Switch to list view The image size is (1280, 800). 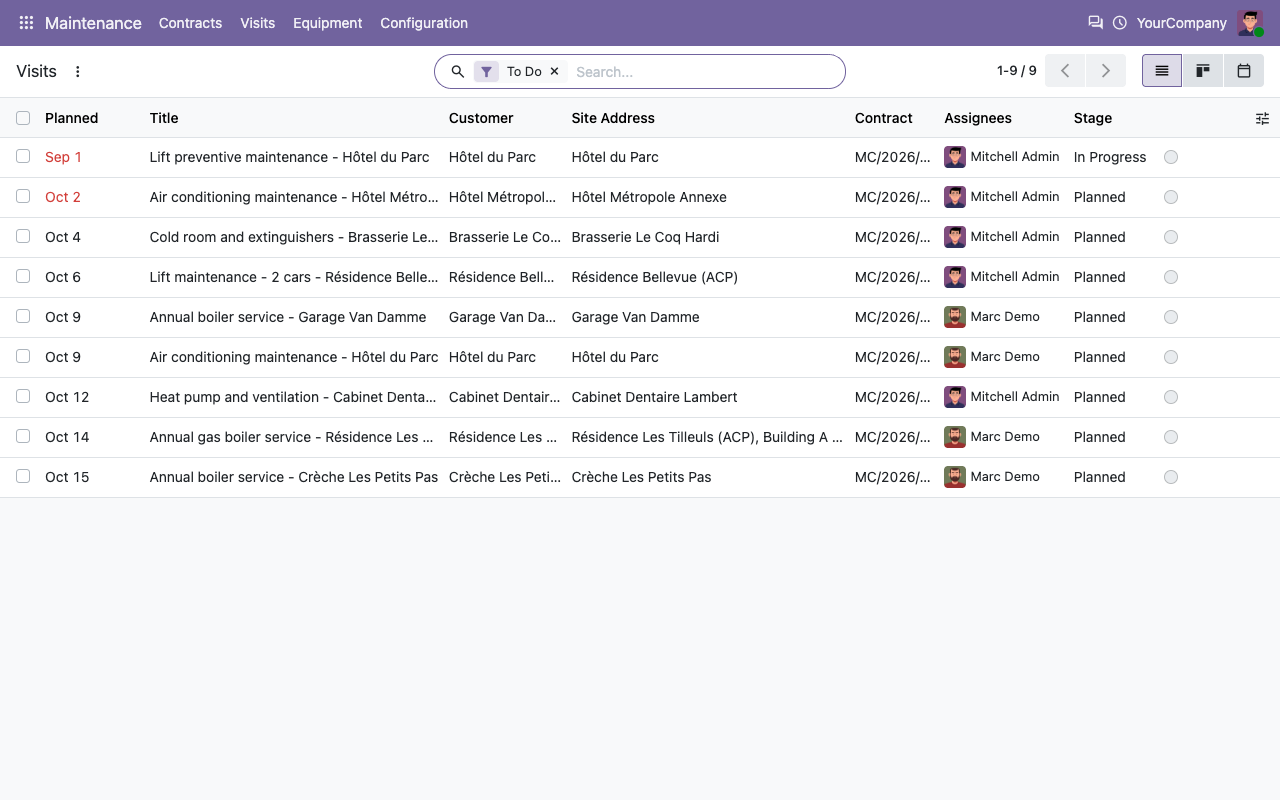click(1162, 71)
